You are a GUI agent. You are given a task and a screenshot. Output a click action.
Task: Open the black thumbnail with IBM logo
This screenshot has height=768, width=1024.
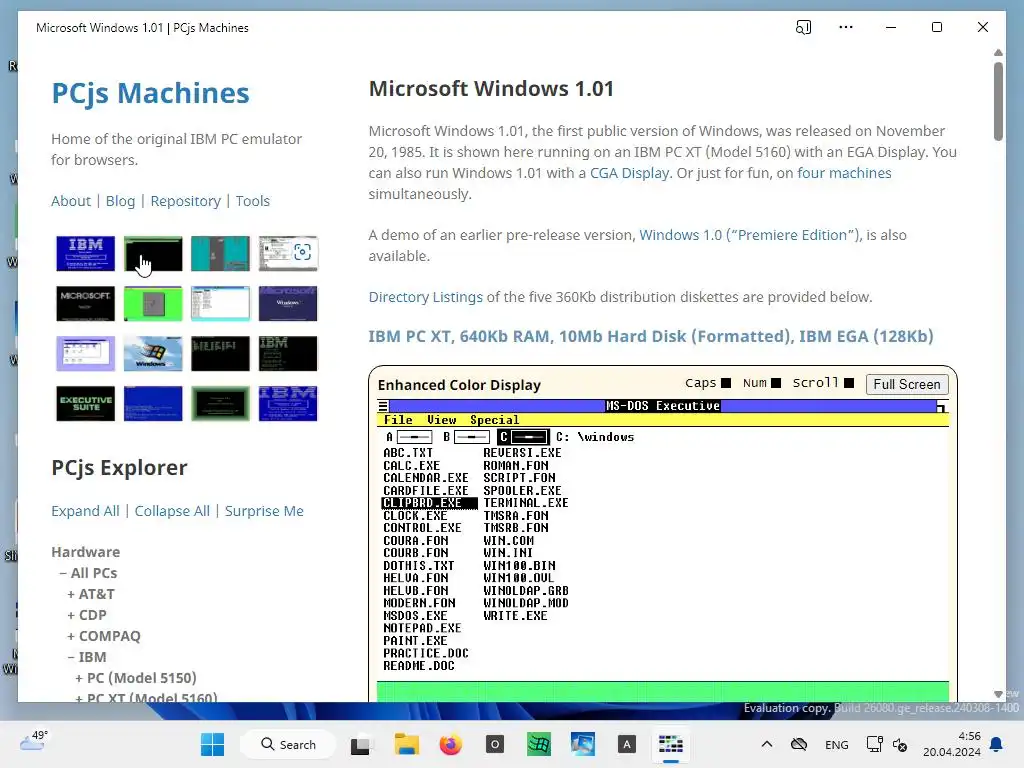point(288,353)
